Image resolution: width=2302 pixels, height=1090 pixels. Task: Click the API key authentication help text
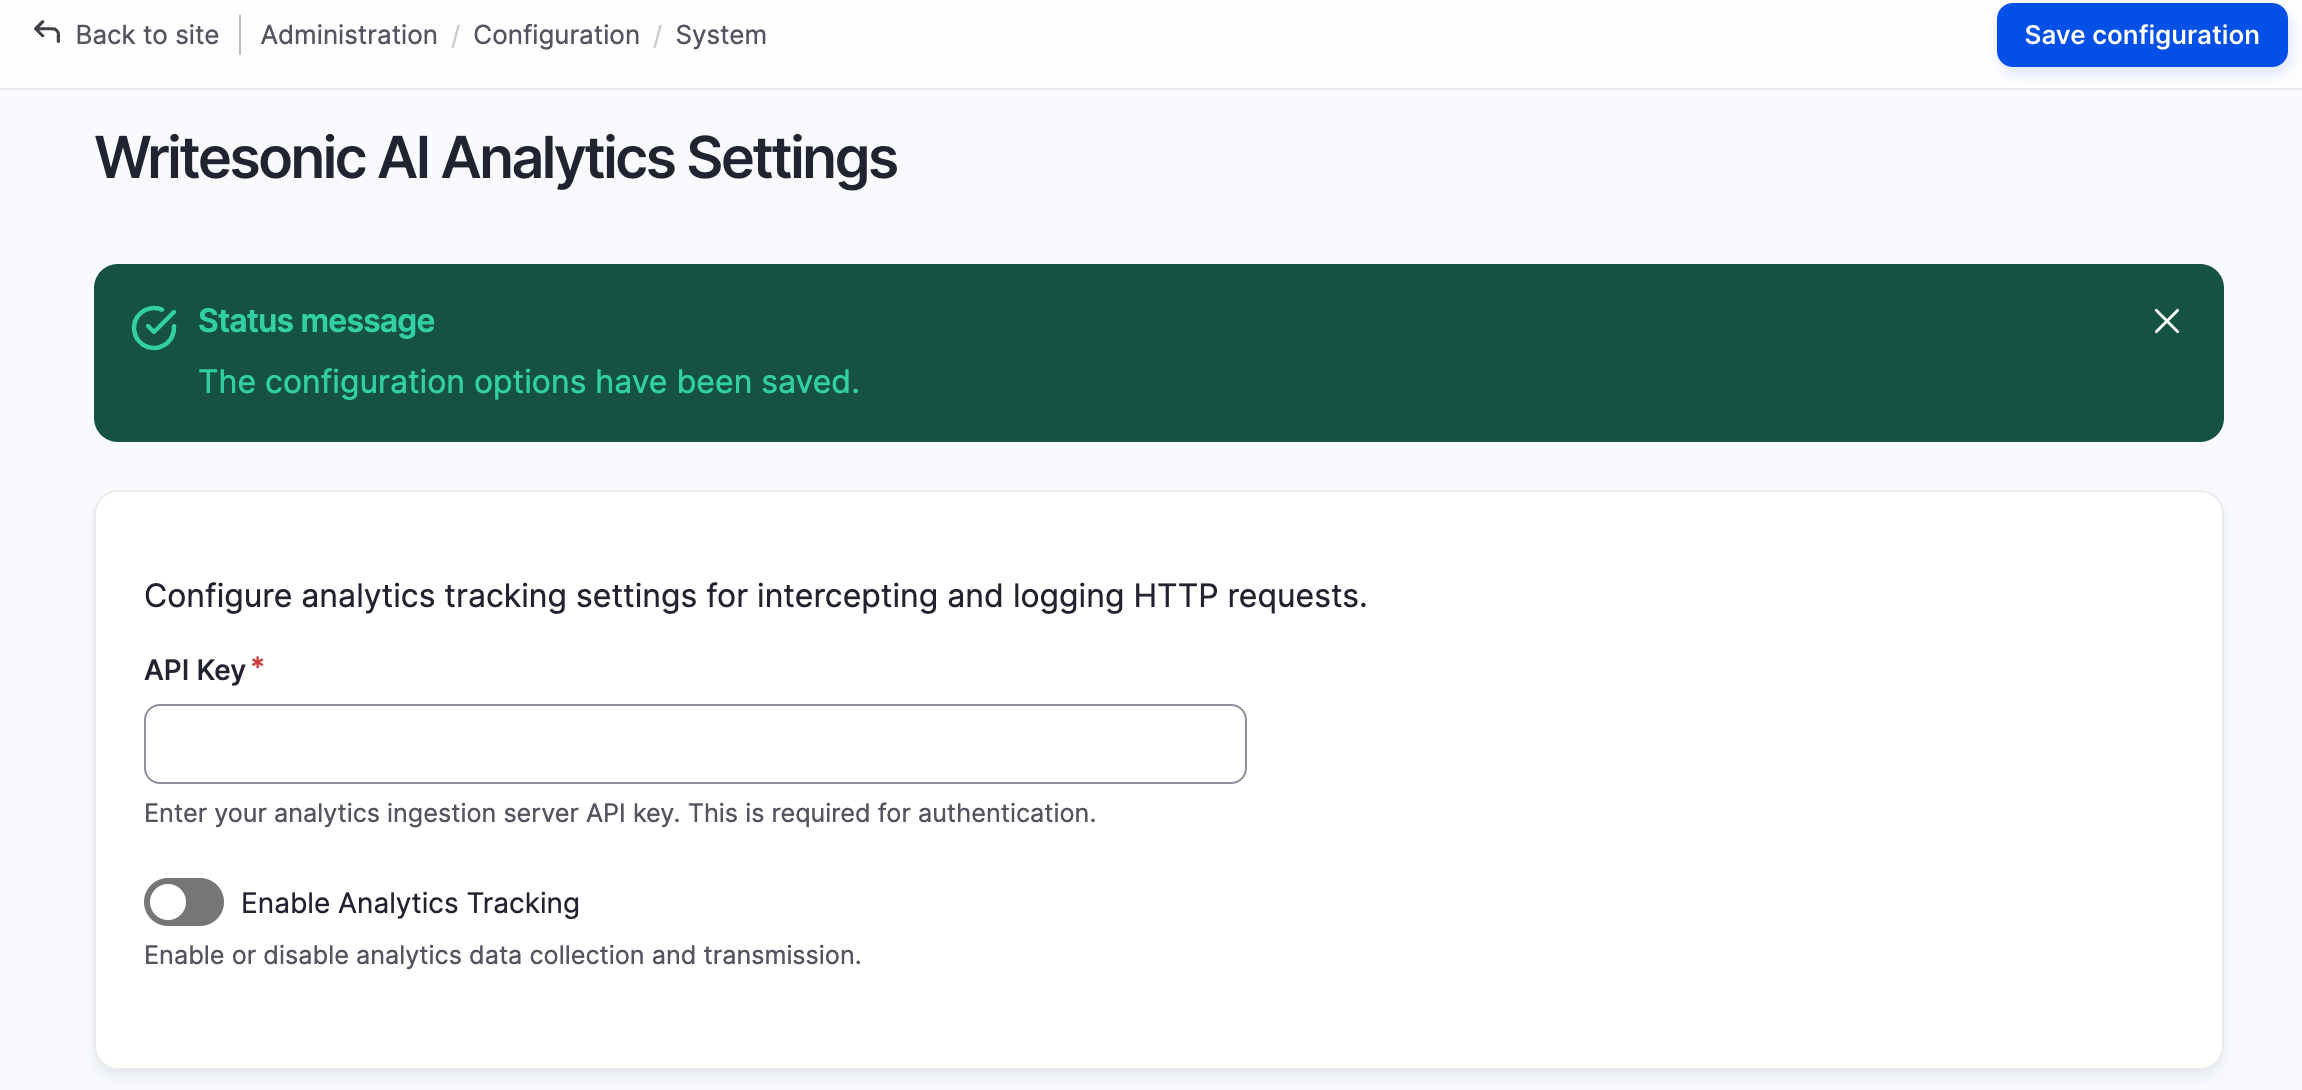pos(620,813)
